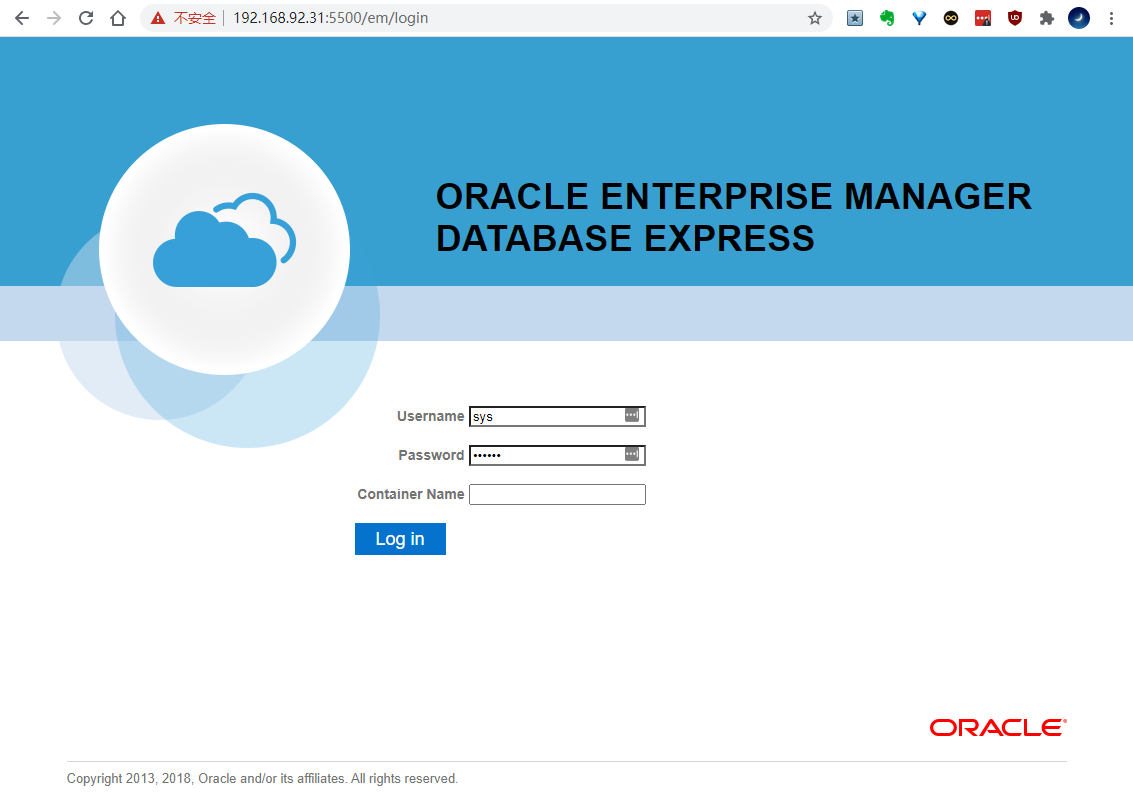Focus the Username field containing sys
1133x794 pixels.
557,416
